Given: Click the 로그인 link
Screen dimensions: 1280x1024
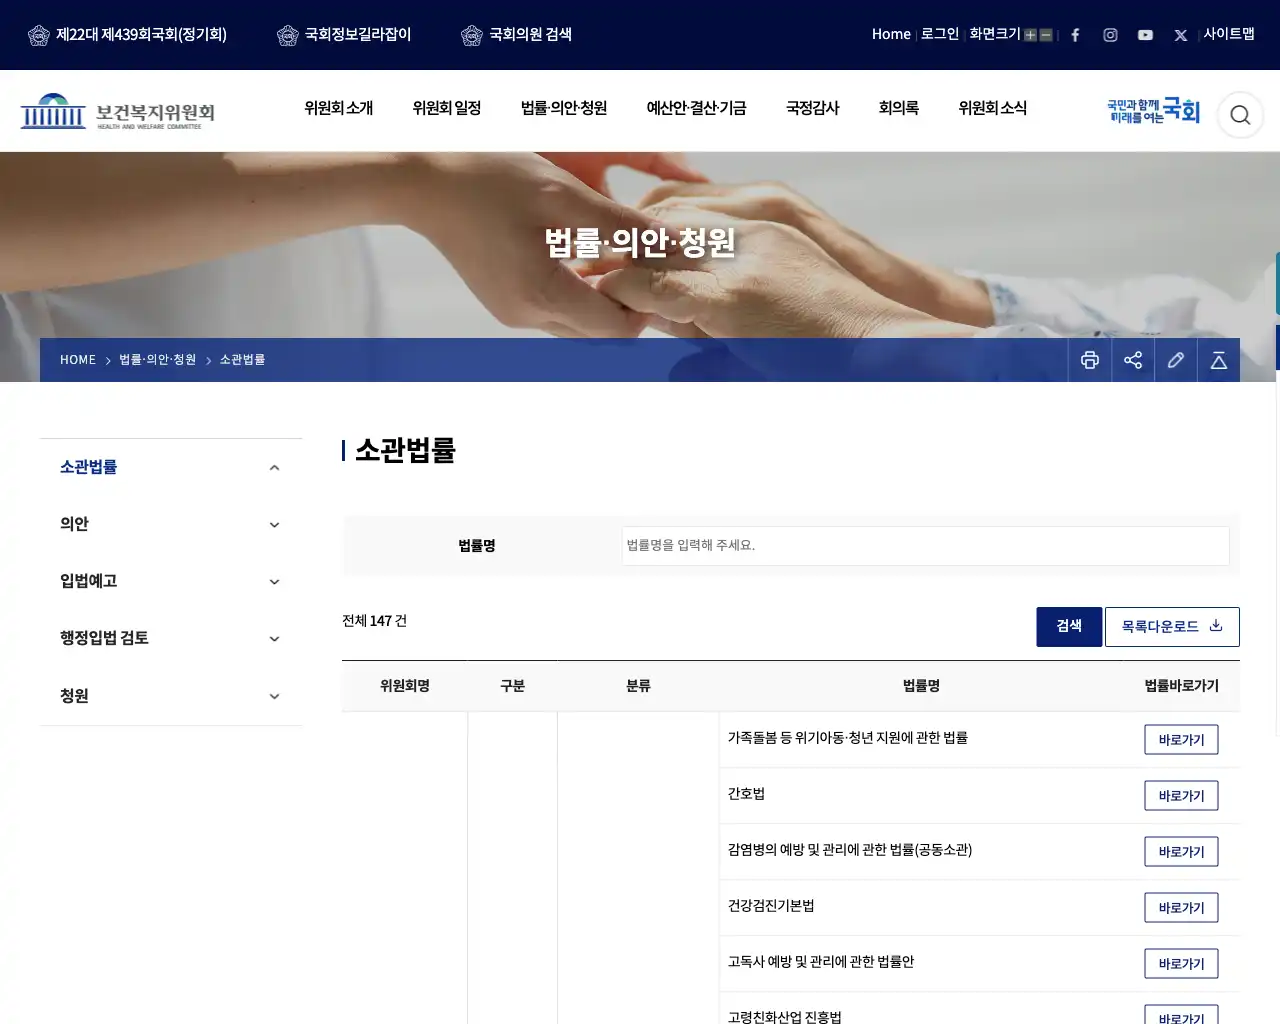Looking at the screenshot, I should click(x=940, y=34).
